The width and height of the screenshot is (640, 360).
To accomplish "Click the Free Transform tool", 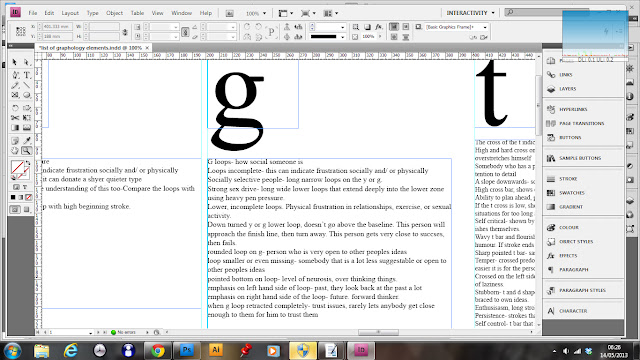I will pyautogui.click(x=27, y=118).
